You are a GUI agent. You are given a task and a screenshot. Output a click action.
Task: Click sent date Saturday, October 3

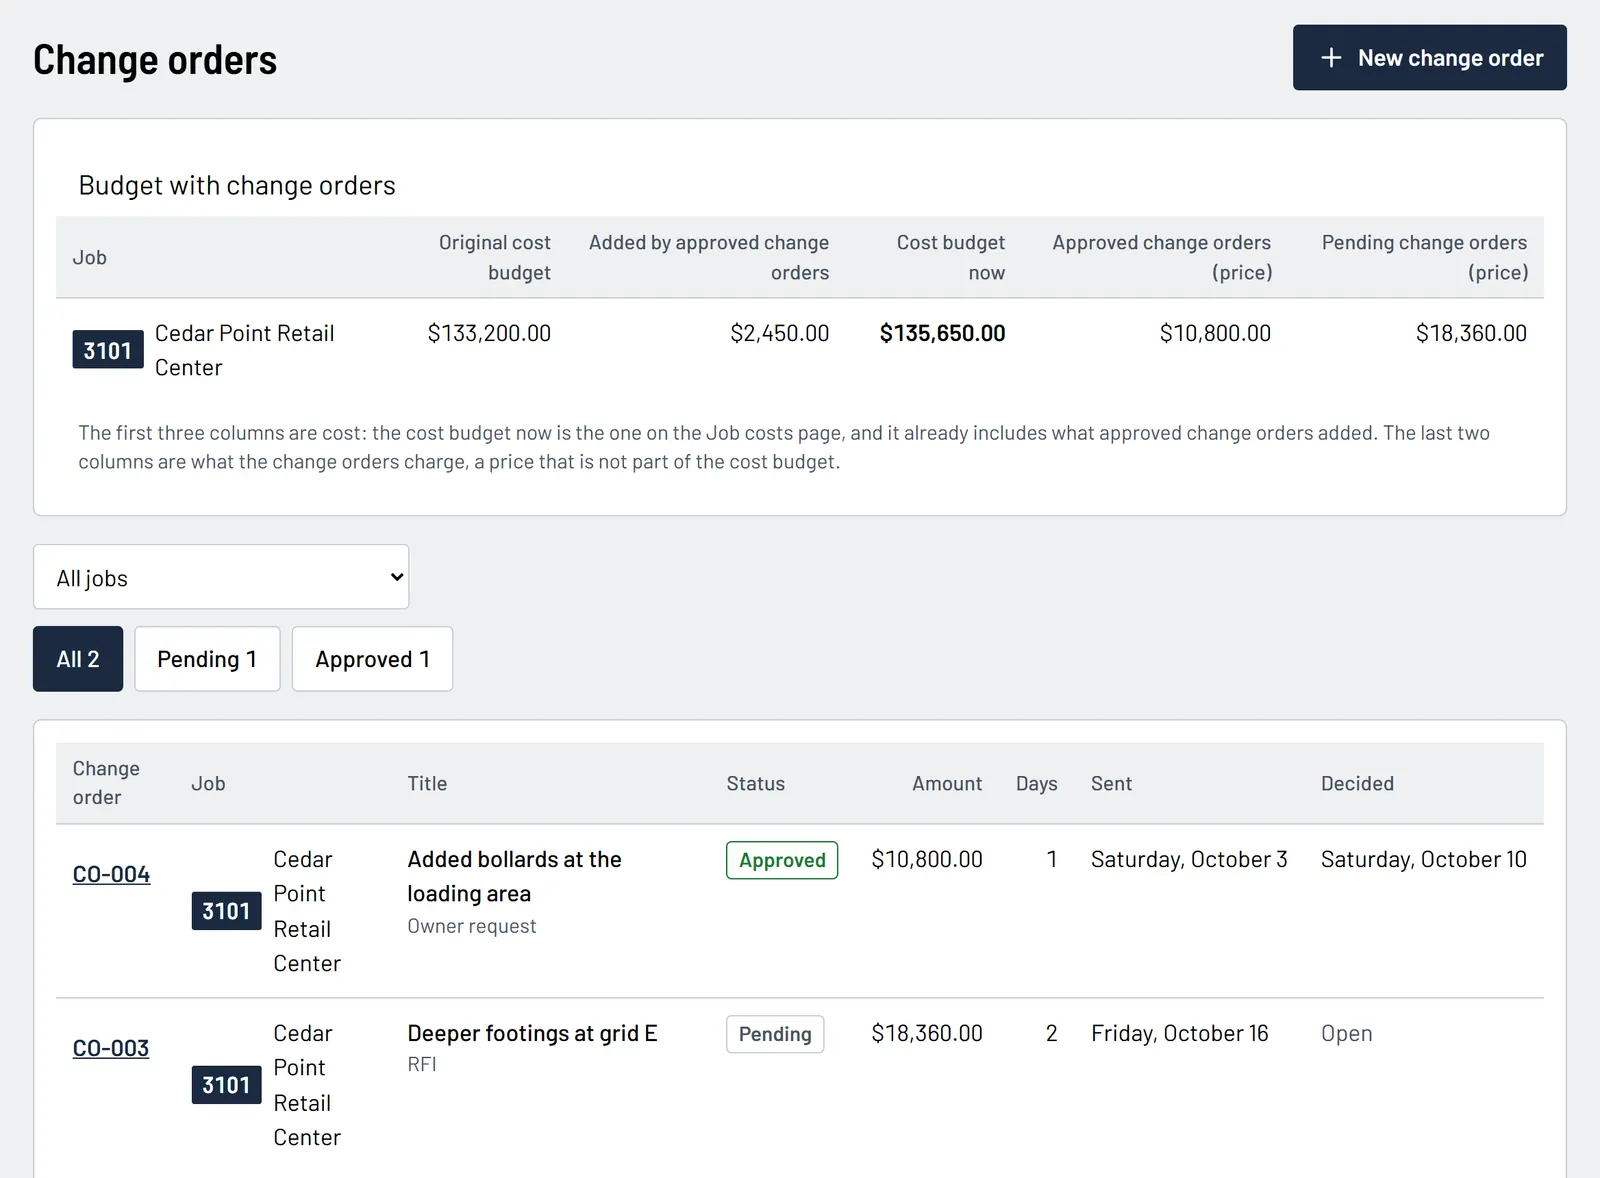[1189, 859]
